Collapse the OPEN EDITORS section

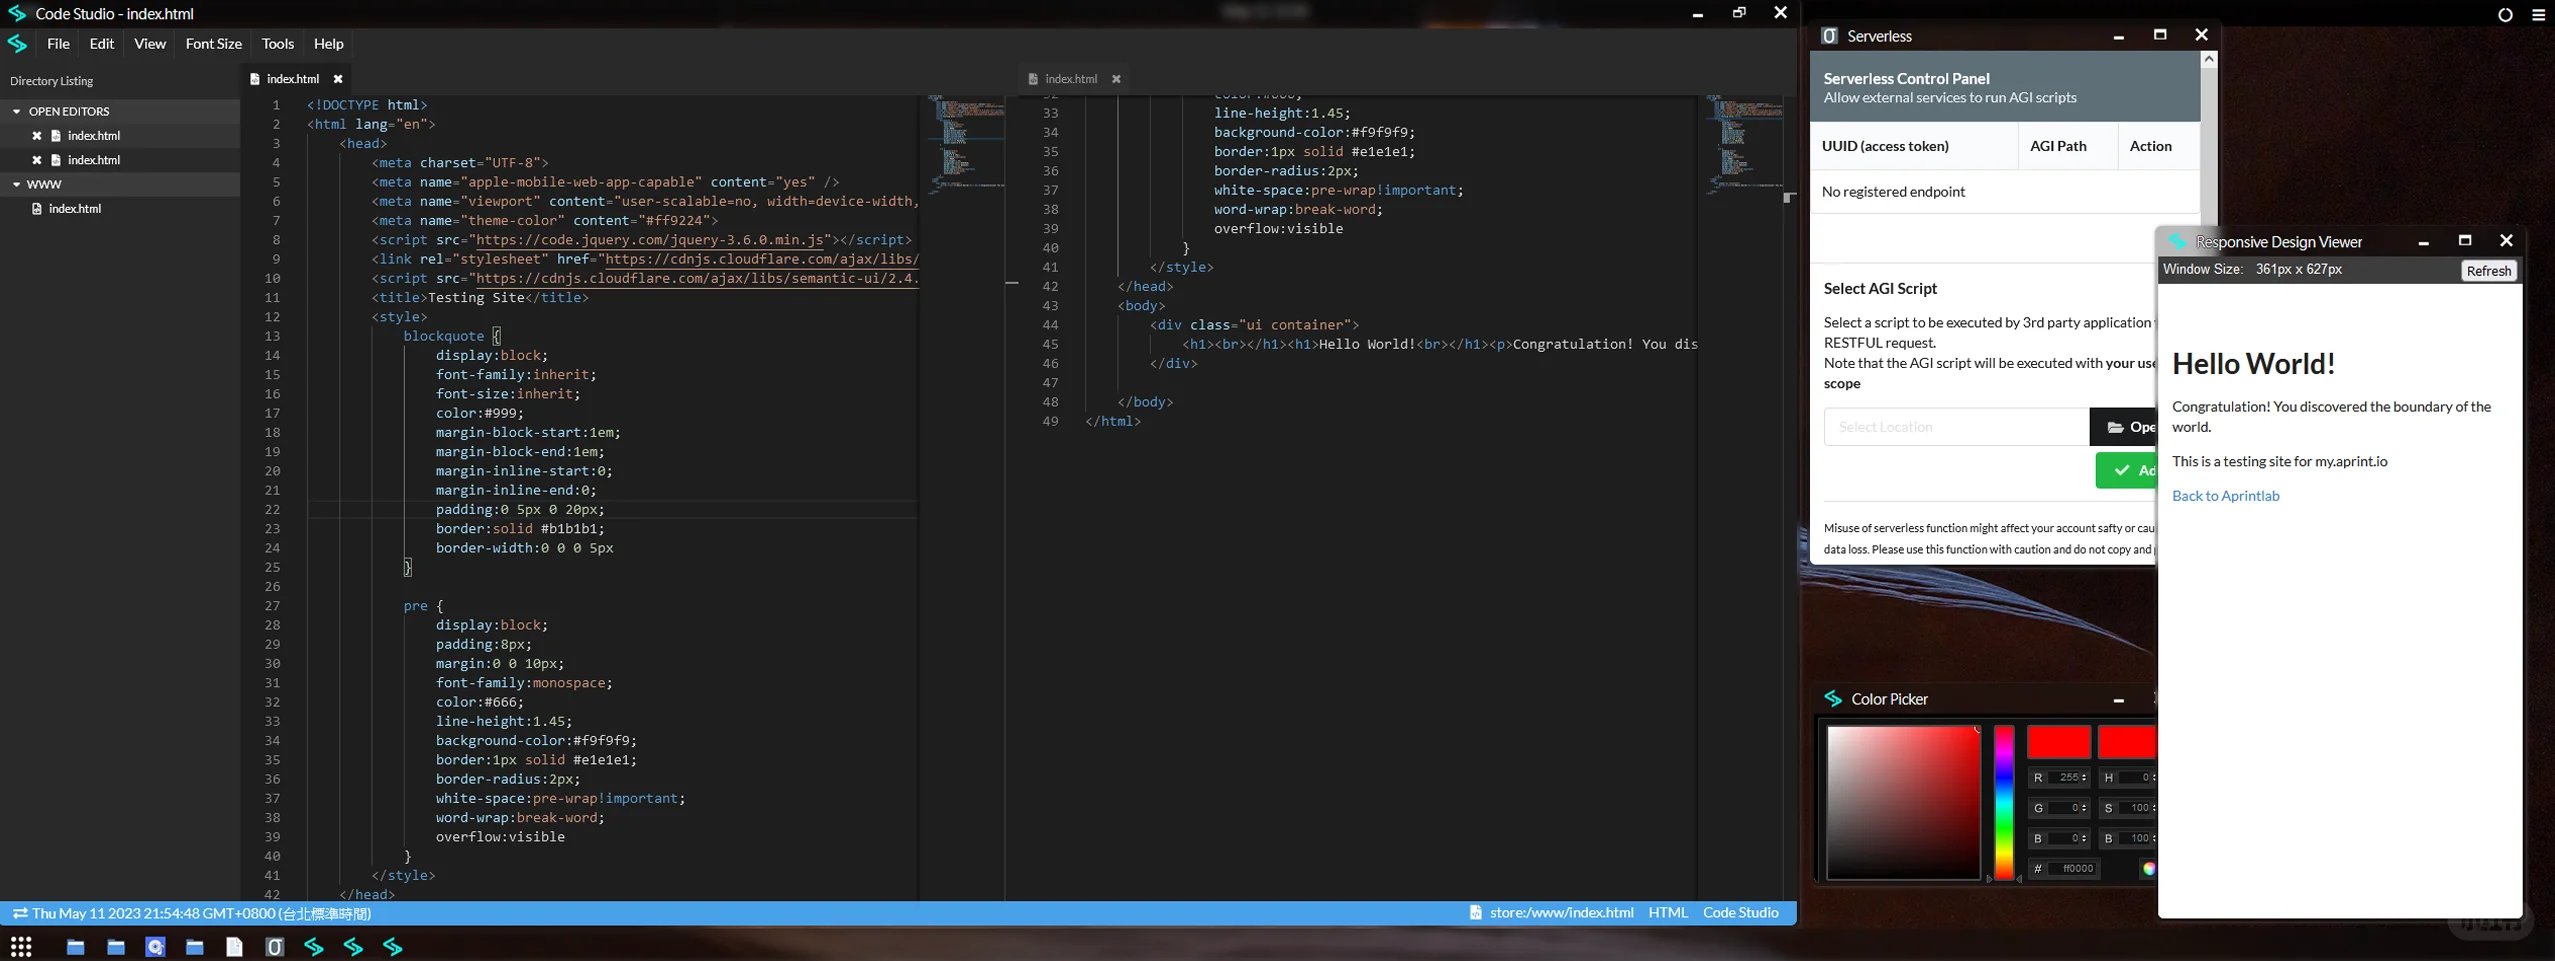17,112
